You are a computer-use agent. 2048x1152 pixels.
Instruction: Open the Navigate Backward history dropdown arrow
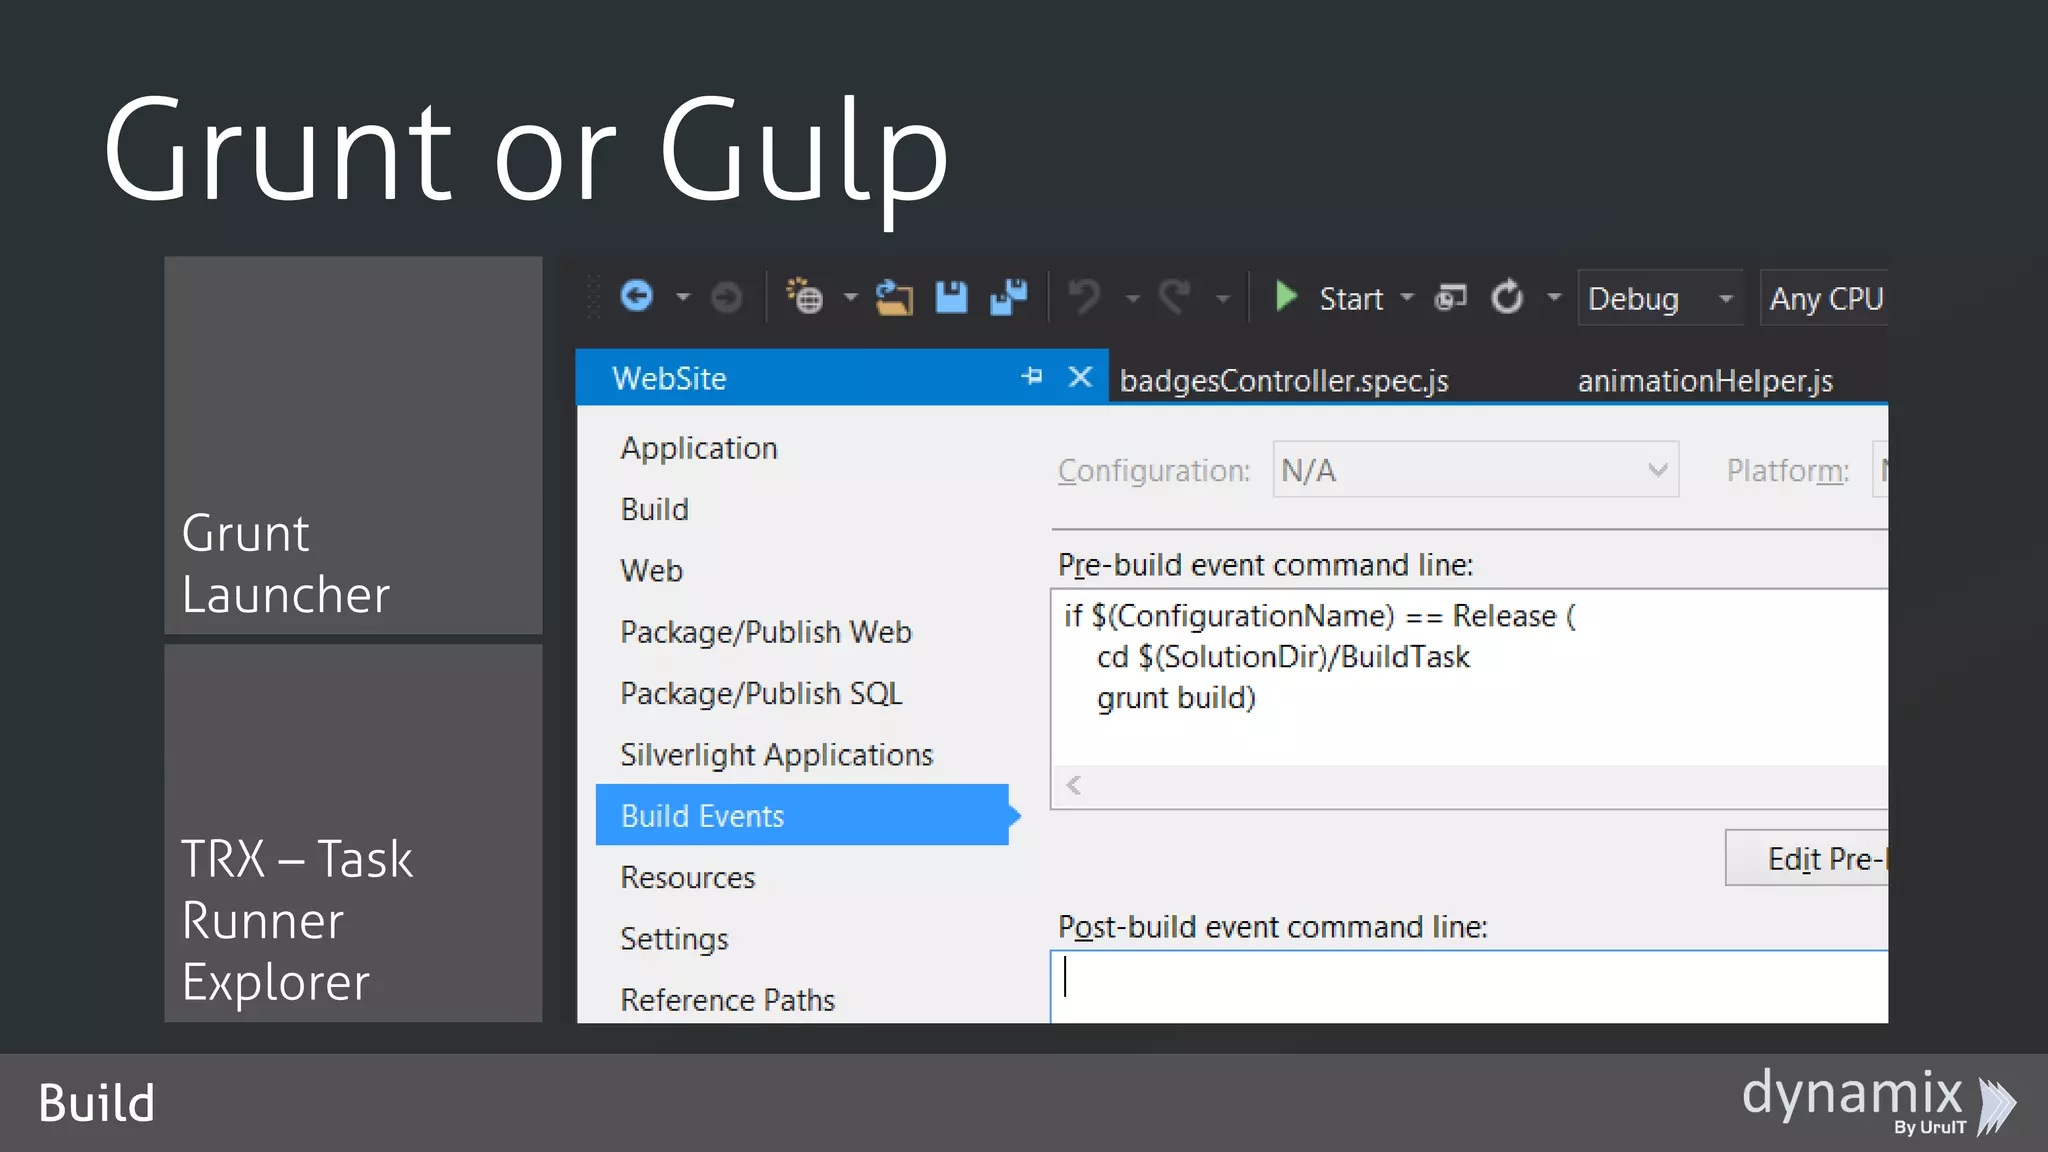tap(683, 298)
